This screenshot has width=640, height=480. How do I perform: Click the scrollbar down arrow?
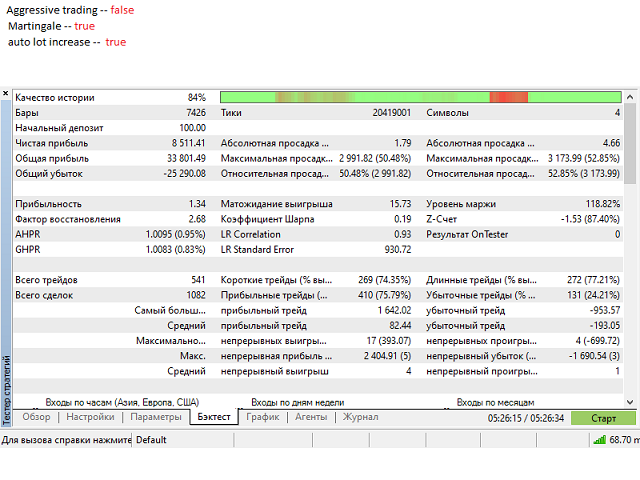(630, 402)
